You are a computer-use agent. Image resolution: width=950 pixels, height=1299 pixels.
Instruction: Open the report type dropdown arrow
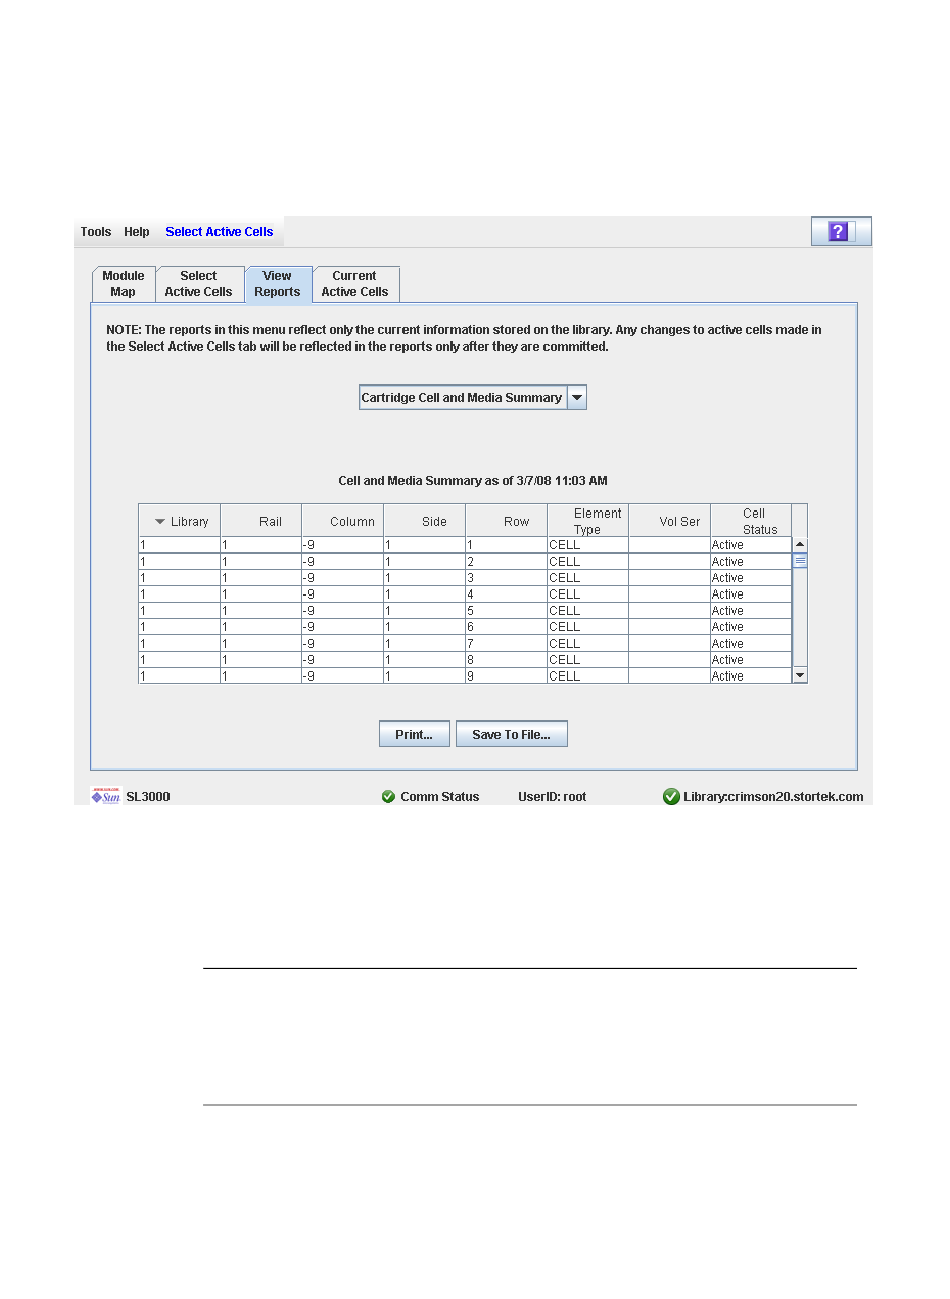coord(577,398)
